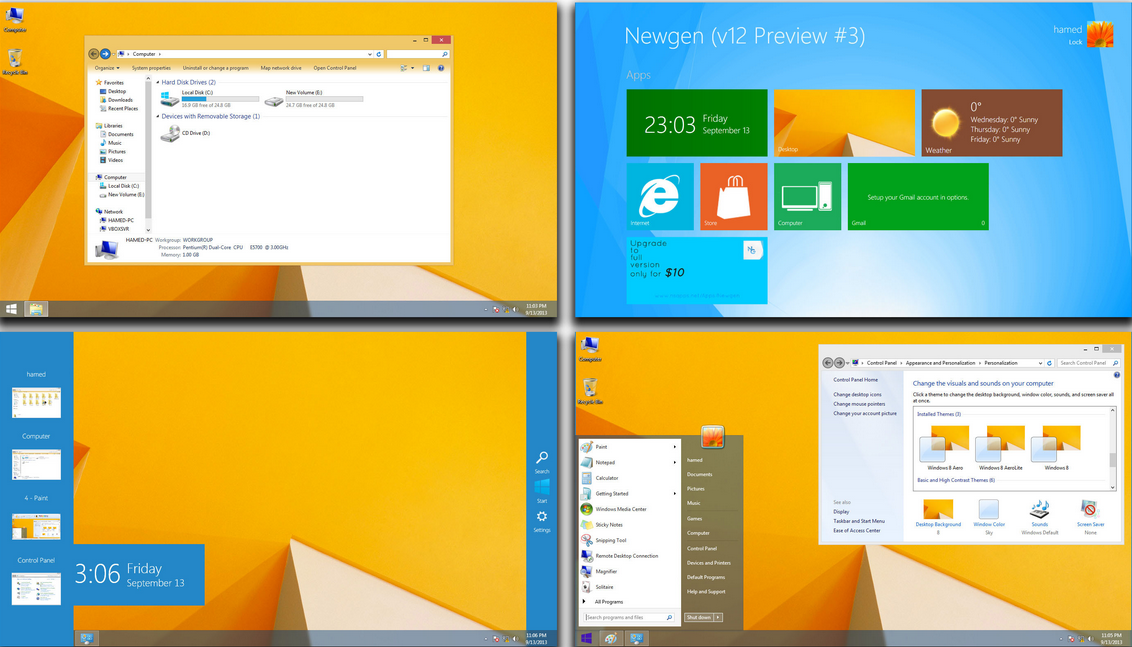Collapse the Hard Disk Drives group
The width and height of the screenshot is (1132, 647).
[x=158, y=82]
